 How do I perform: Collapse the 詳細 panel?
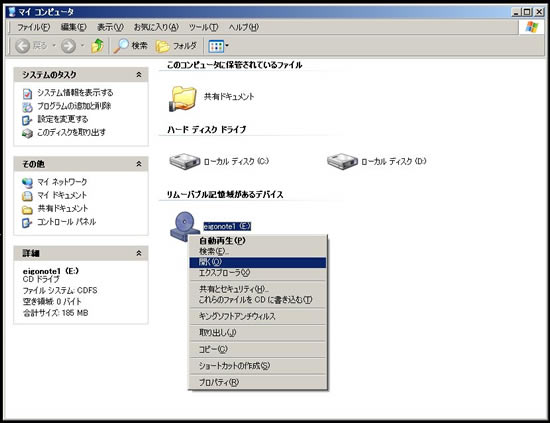pos(139,253)
